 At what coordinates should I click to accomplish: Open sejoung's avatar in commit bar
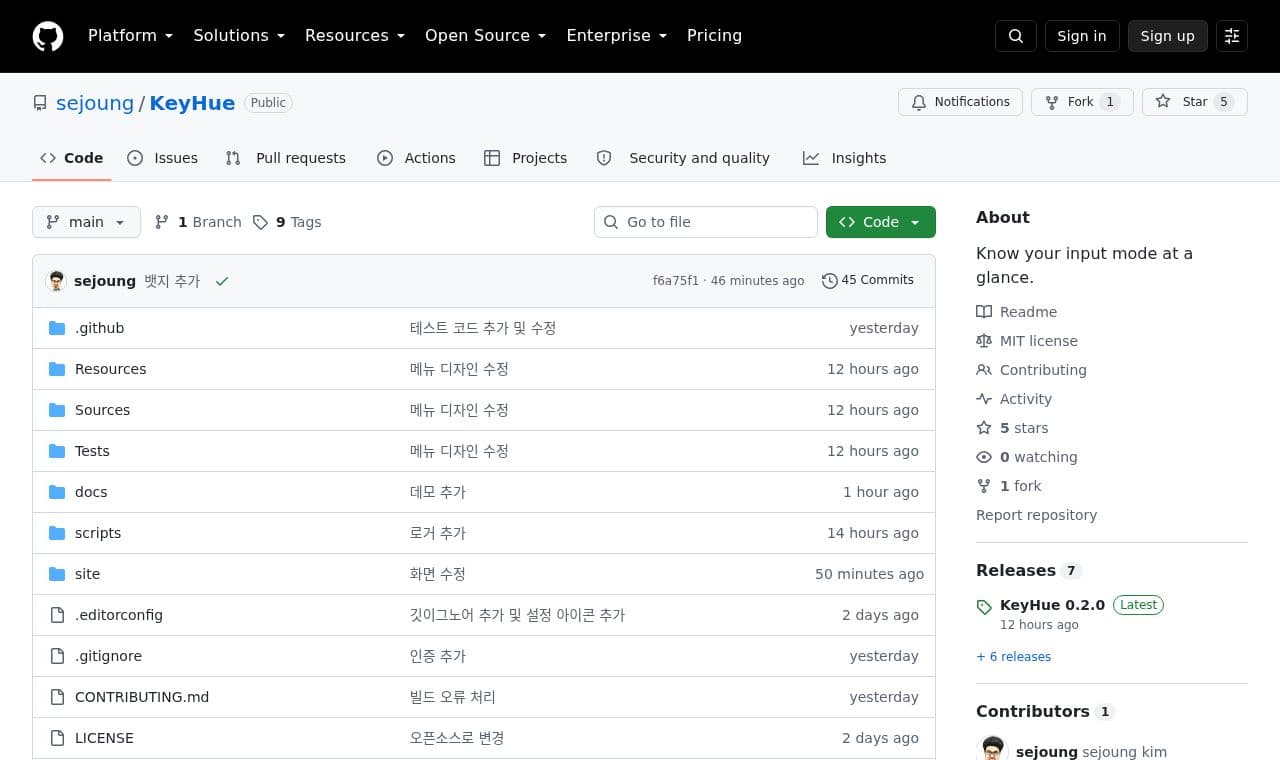tap(56, 281)
